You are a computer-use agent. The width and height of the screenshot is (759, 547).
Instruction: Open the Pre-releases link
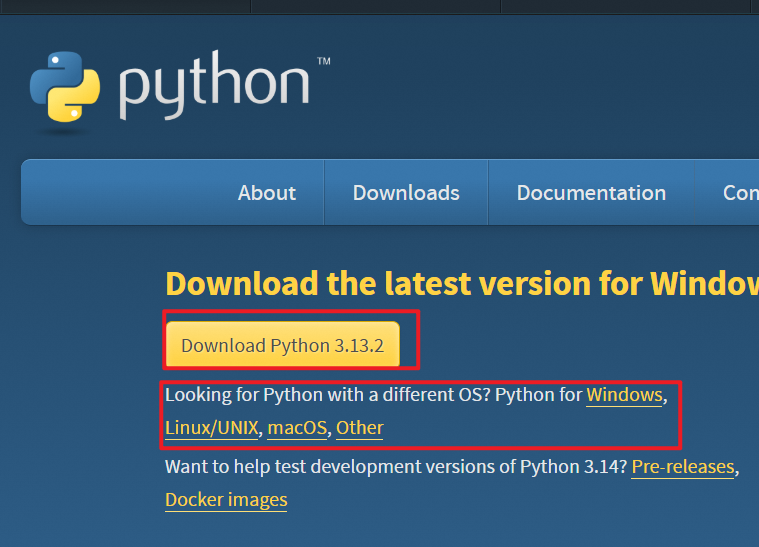[x=683, y=467]
